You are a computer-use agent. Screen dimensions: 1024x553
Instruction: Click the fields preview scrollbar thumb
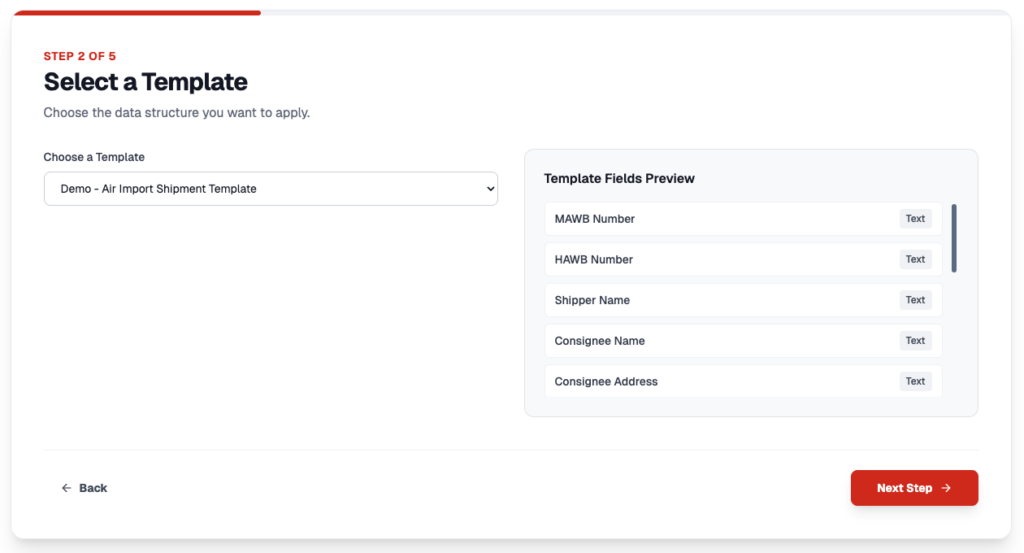(x=954, y=238)
